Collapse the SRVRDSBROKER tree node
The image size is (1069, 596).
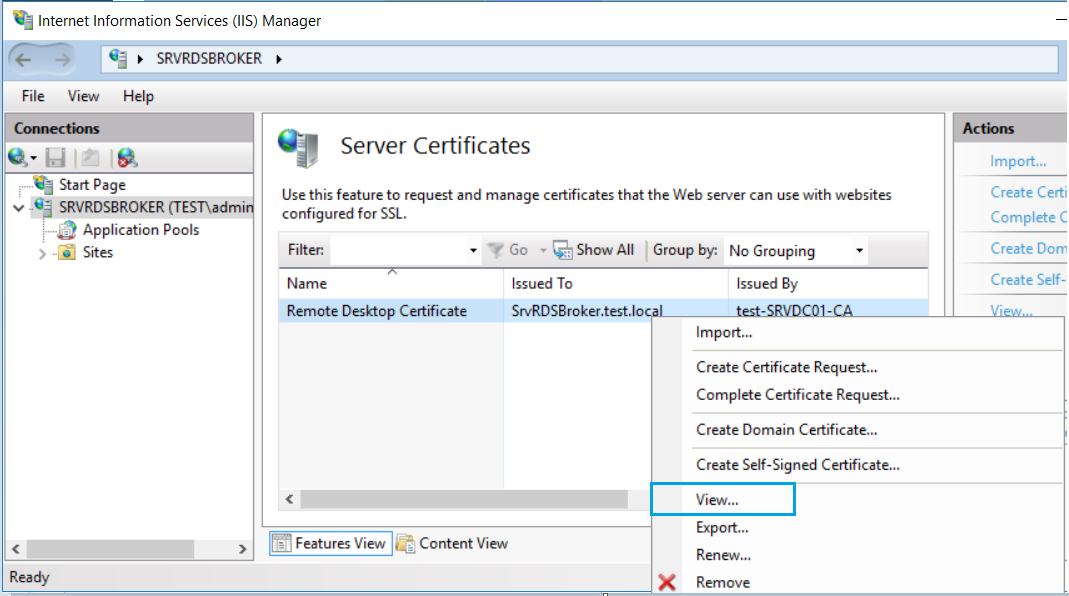tap(19, 207)
